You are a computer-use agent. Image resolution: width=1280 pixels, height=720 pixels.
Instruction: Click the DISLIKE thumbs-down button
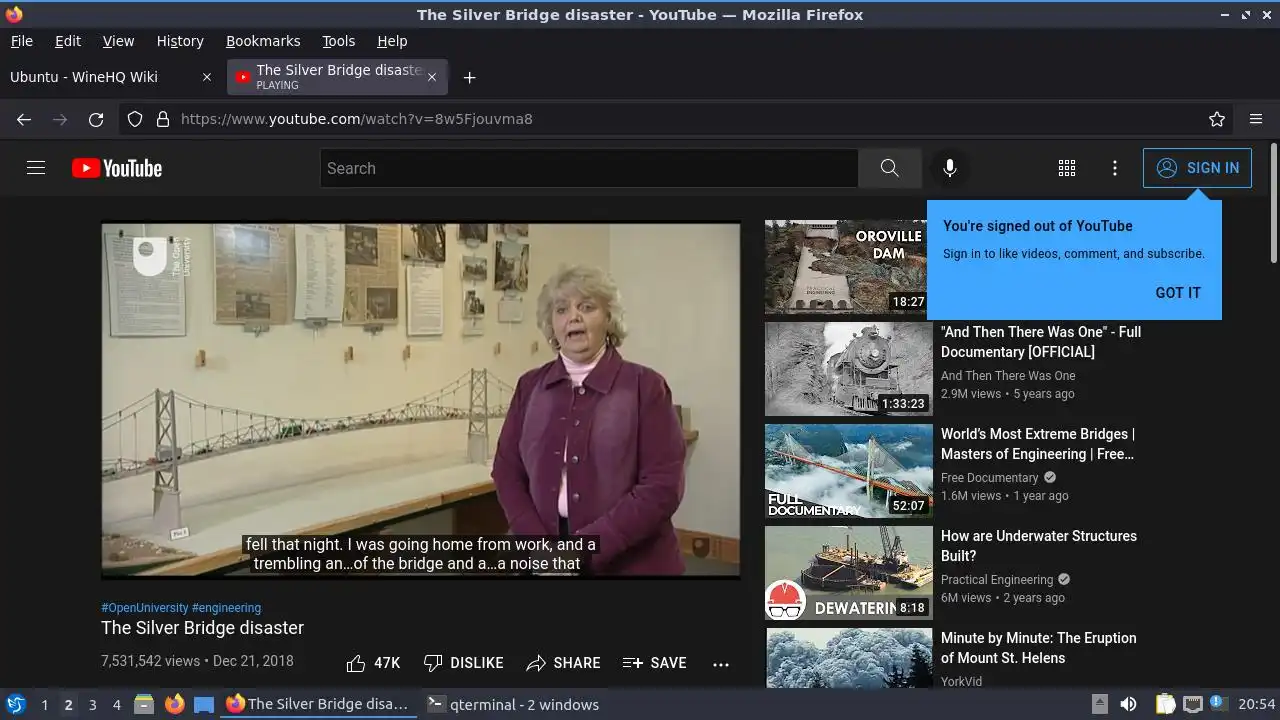(463, 663)
